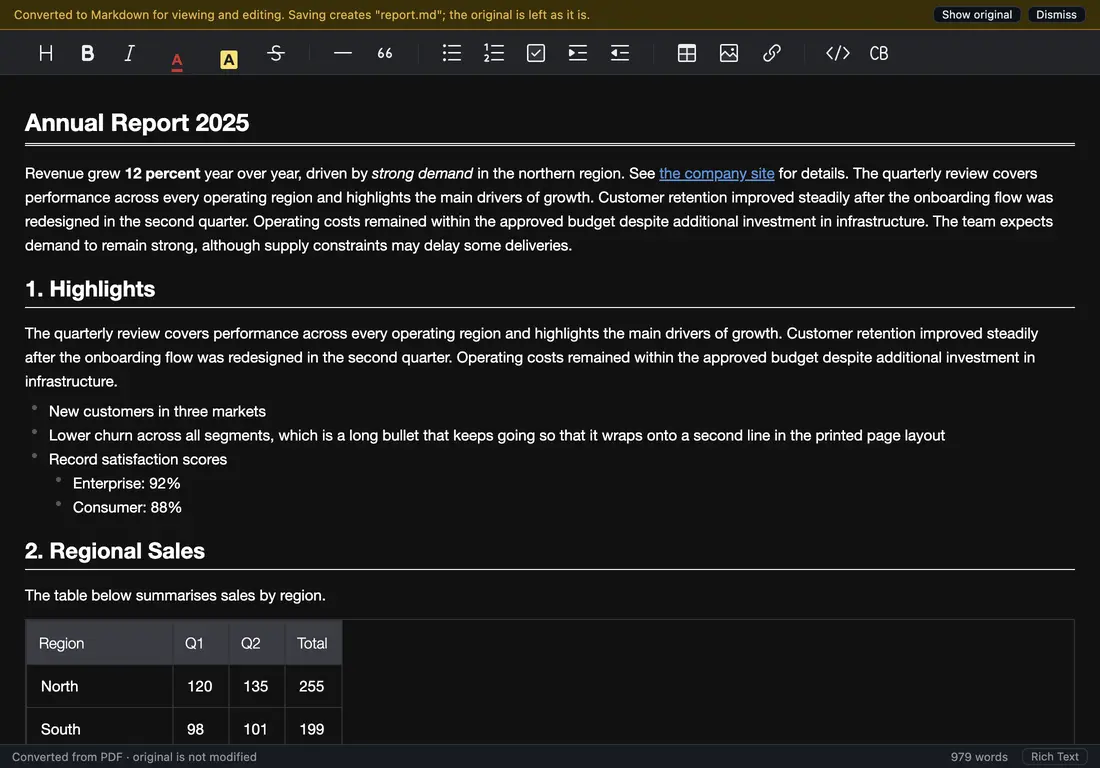Click sub-bullet 'Enterprise: 92%'

[126, 483]
